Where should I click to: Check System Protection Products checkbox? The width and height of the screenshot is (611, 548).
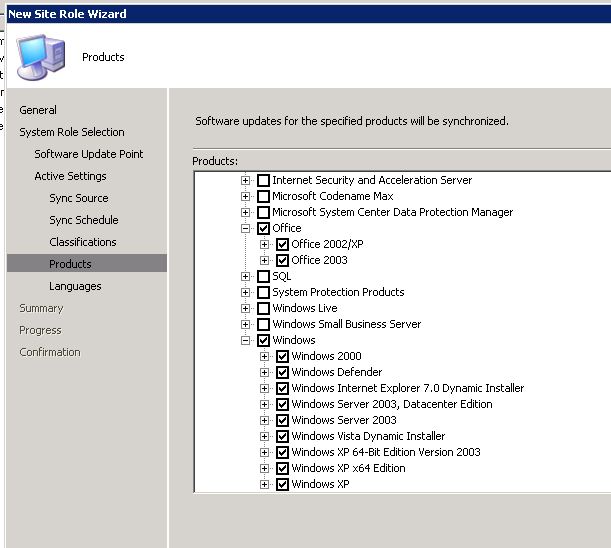pos(263,292)
